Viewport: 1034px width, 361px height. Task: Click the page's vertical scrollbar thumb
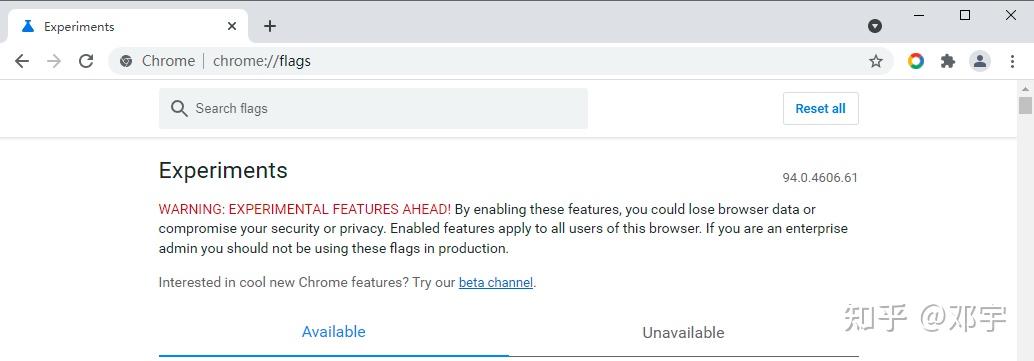tap(1025, 106)
